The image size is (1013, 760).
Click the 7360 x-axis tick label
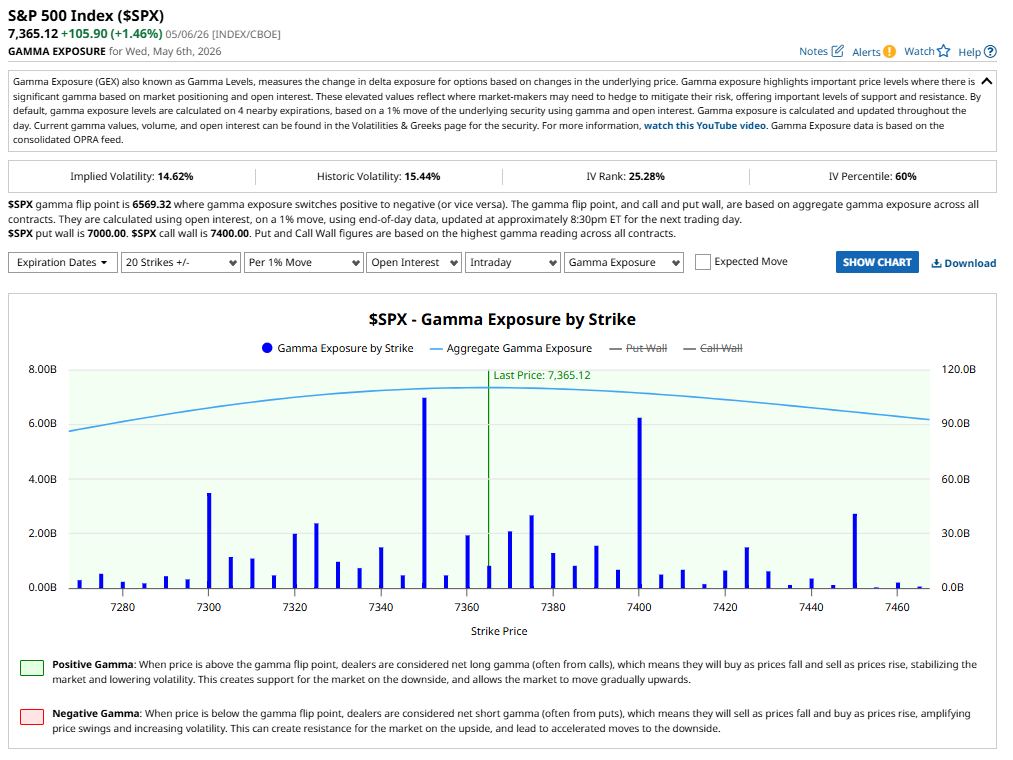tap(466, 607)
